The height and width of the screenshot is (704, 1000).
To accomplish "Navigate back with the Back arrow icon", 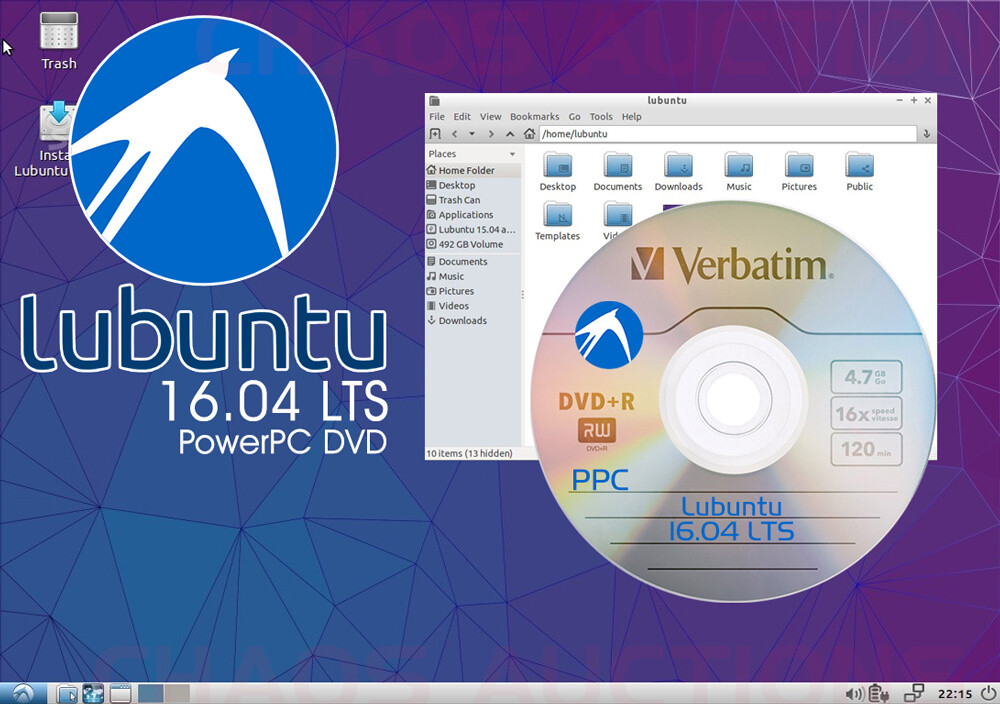I will coord(455,133).
